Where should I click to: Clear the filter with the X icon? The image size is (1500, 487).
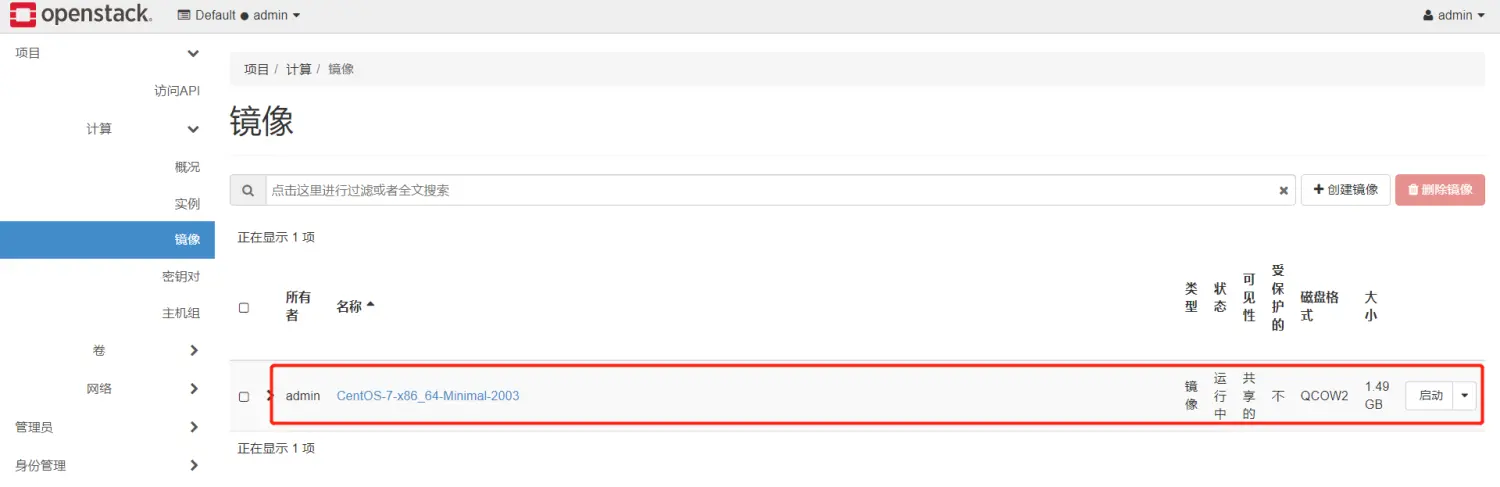click(1283, 190)
